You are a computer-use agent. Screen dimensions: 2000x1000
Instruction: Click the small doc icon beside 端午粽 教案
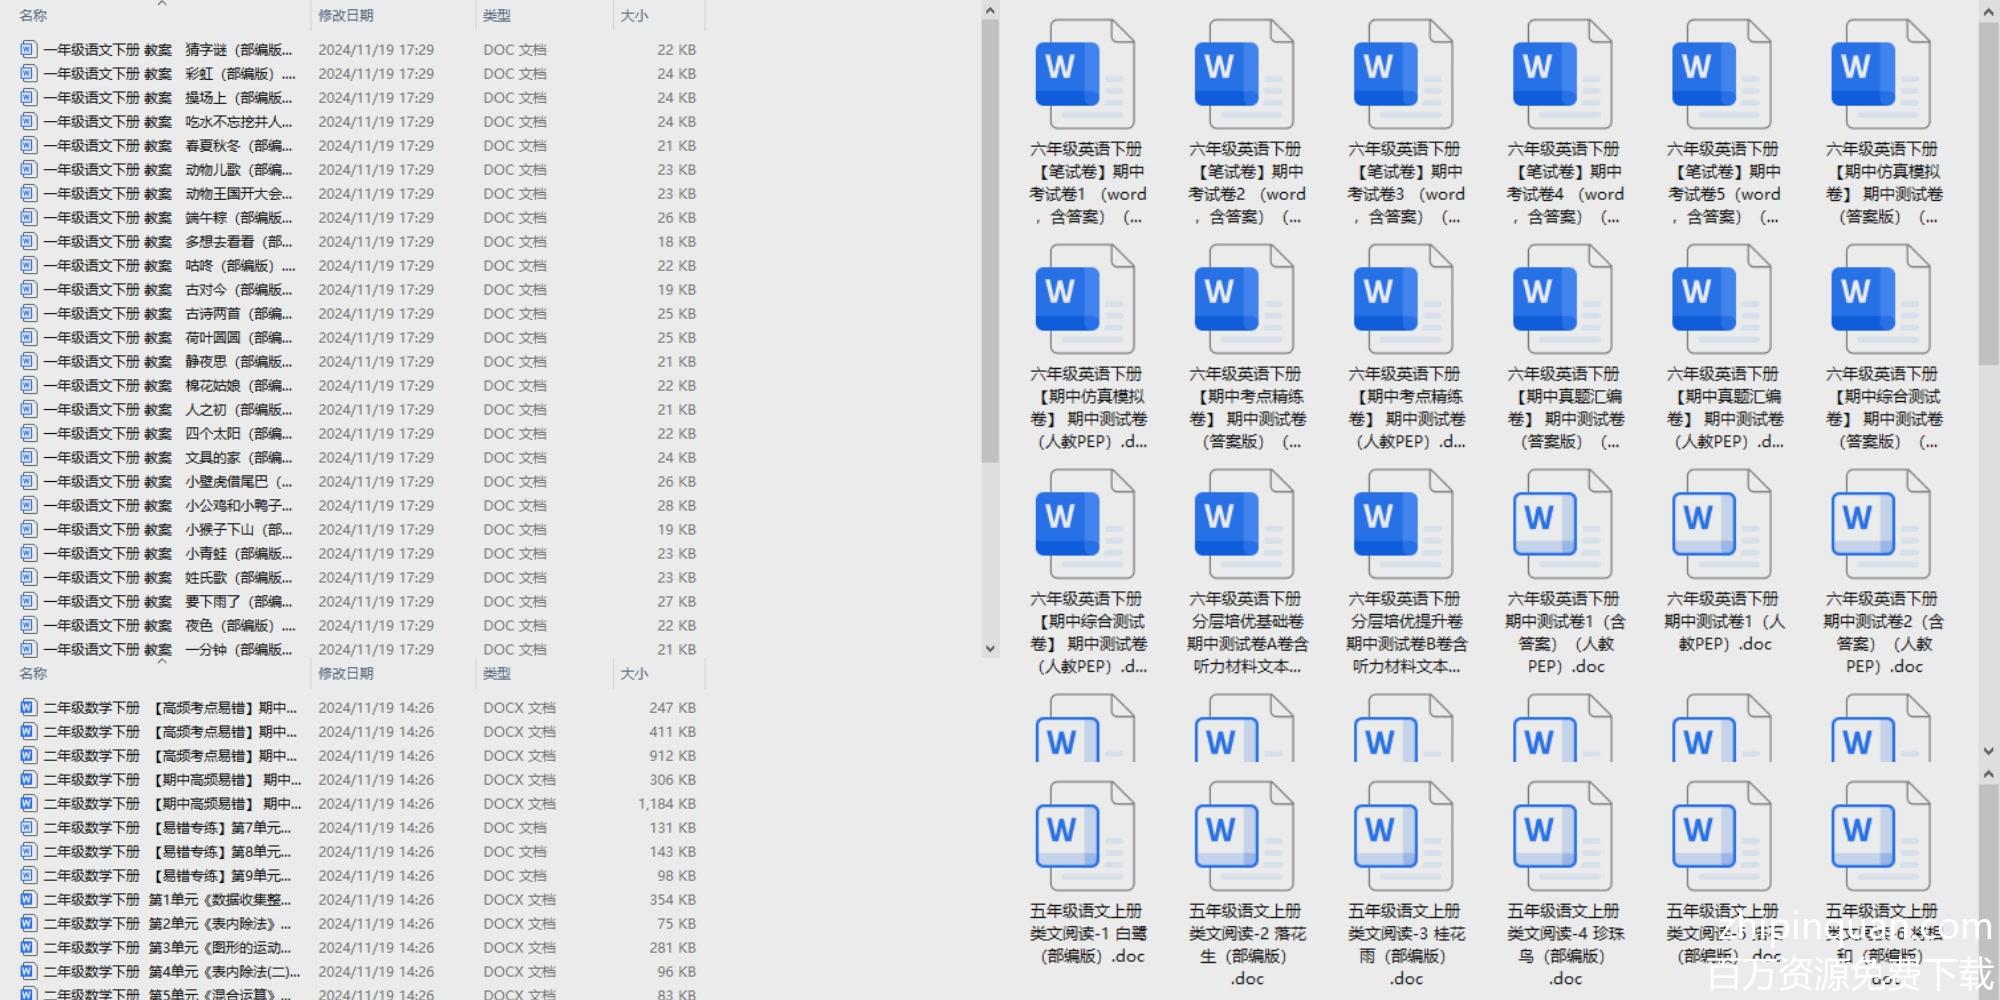[x=28, y=218]
